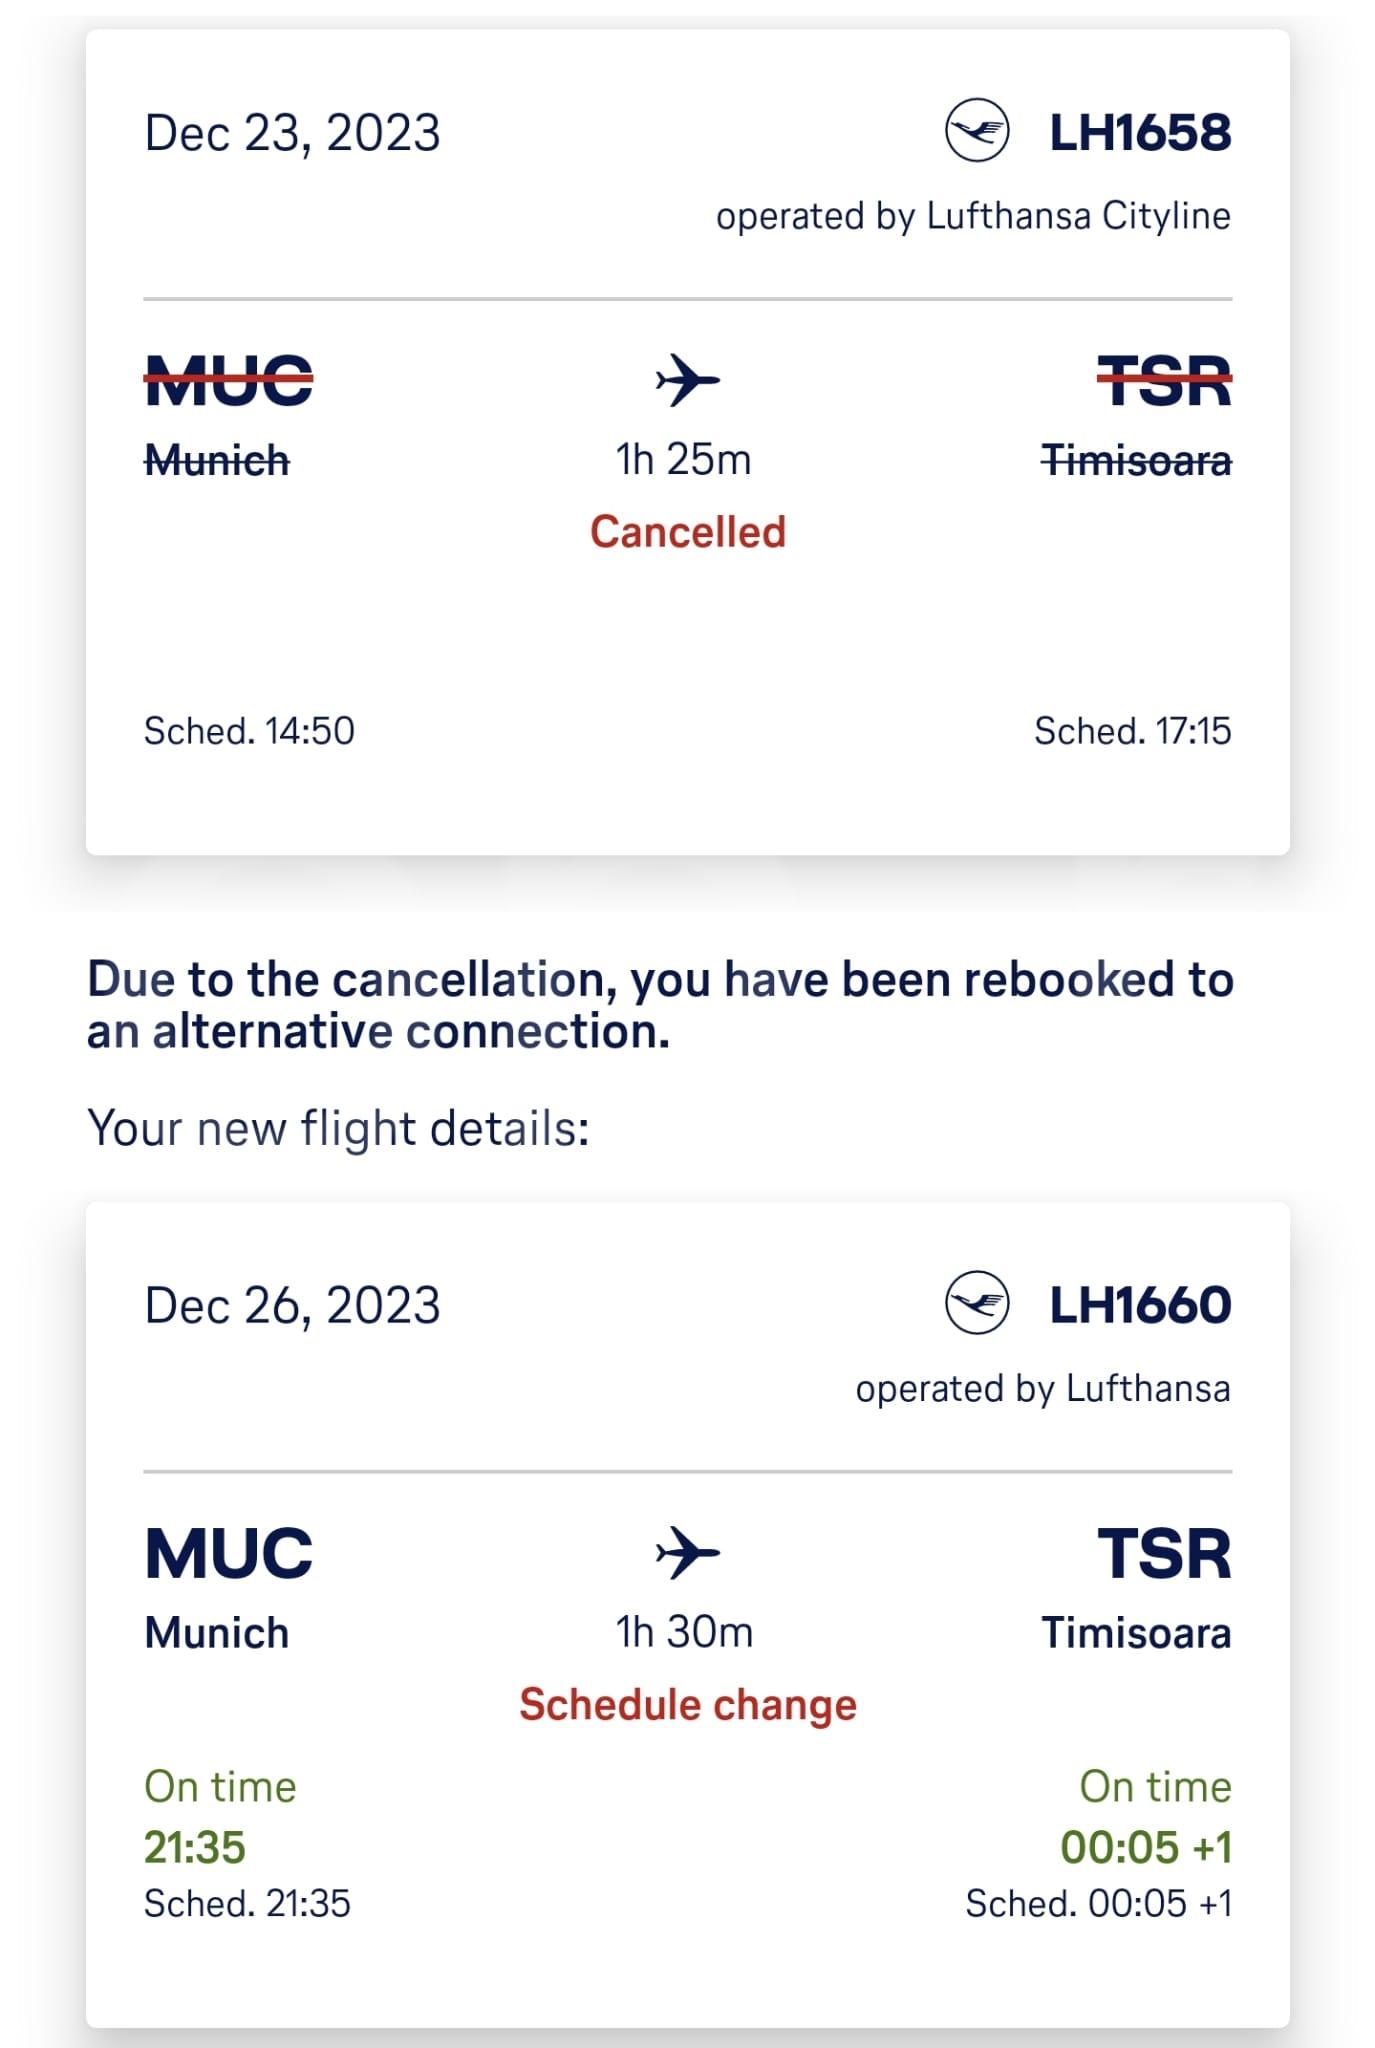The image size is (1375, 2048).
Task: Tap the Dec 26, 2023 date
Action: click(292, 1305)
